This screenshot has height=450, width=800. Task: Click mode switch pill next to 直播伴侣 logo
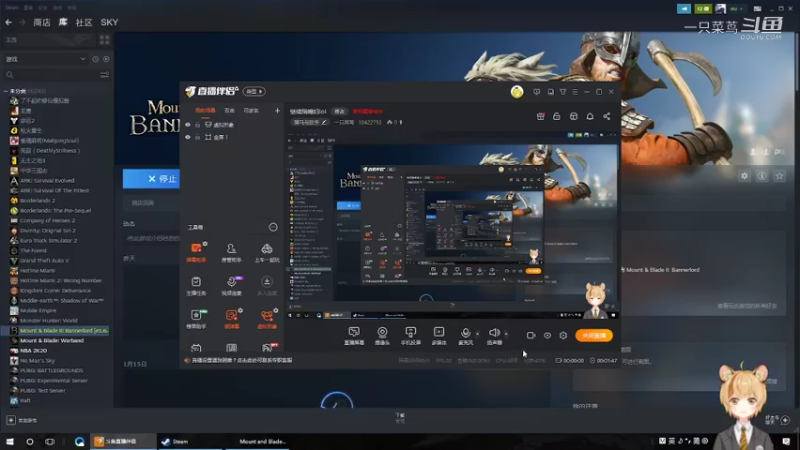click(x=254, y=91)
